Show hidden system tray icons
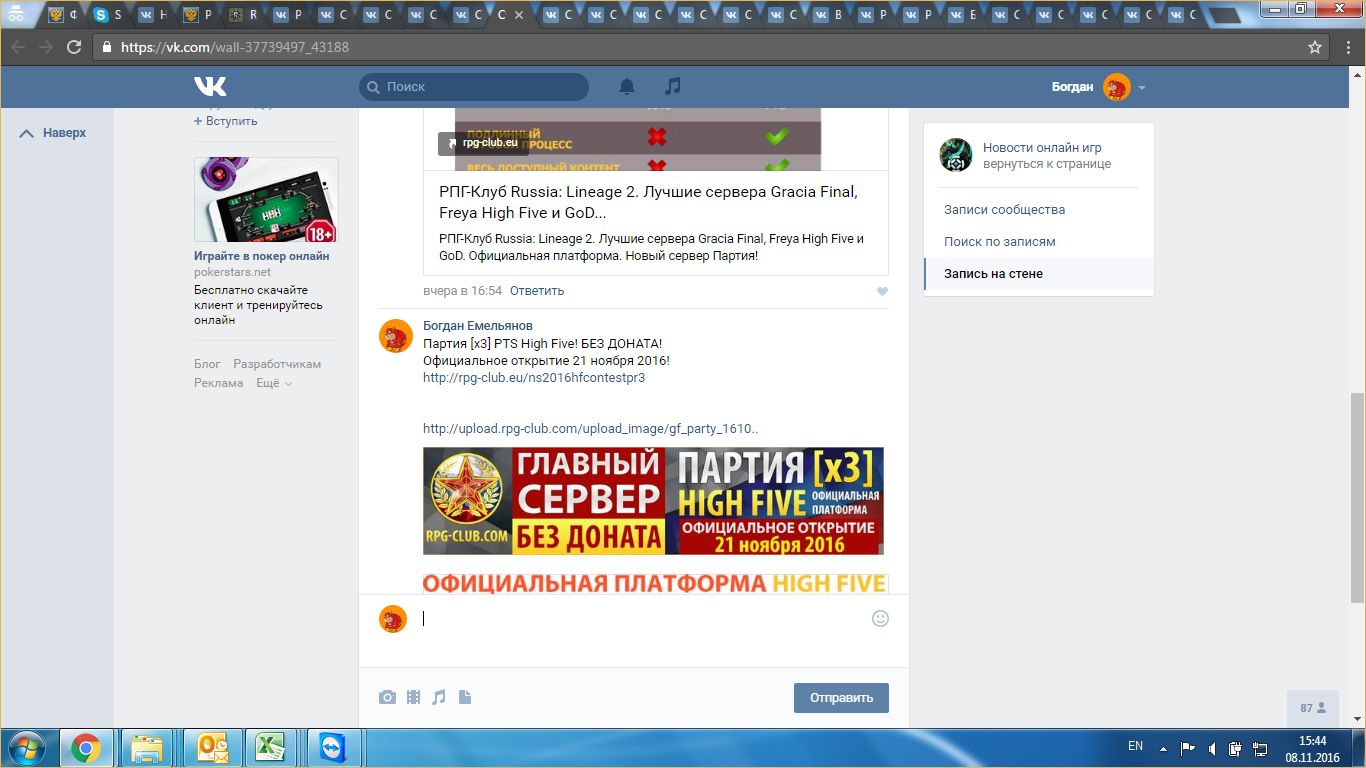This screenshot has width=1366, height=768. (x=1162, y=747)
